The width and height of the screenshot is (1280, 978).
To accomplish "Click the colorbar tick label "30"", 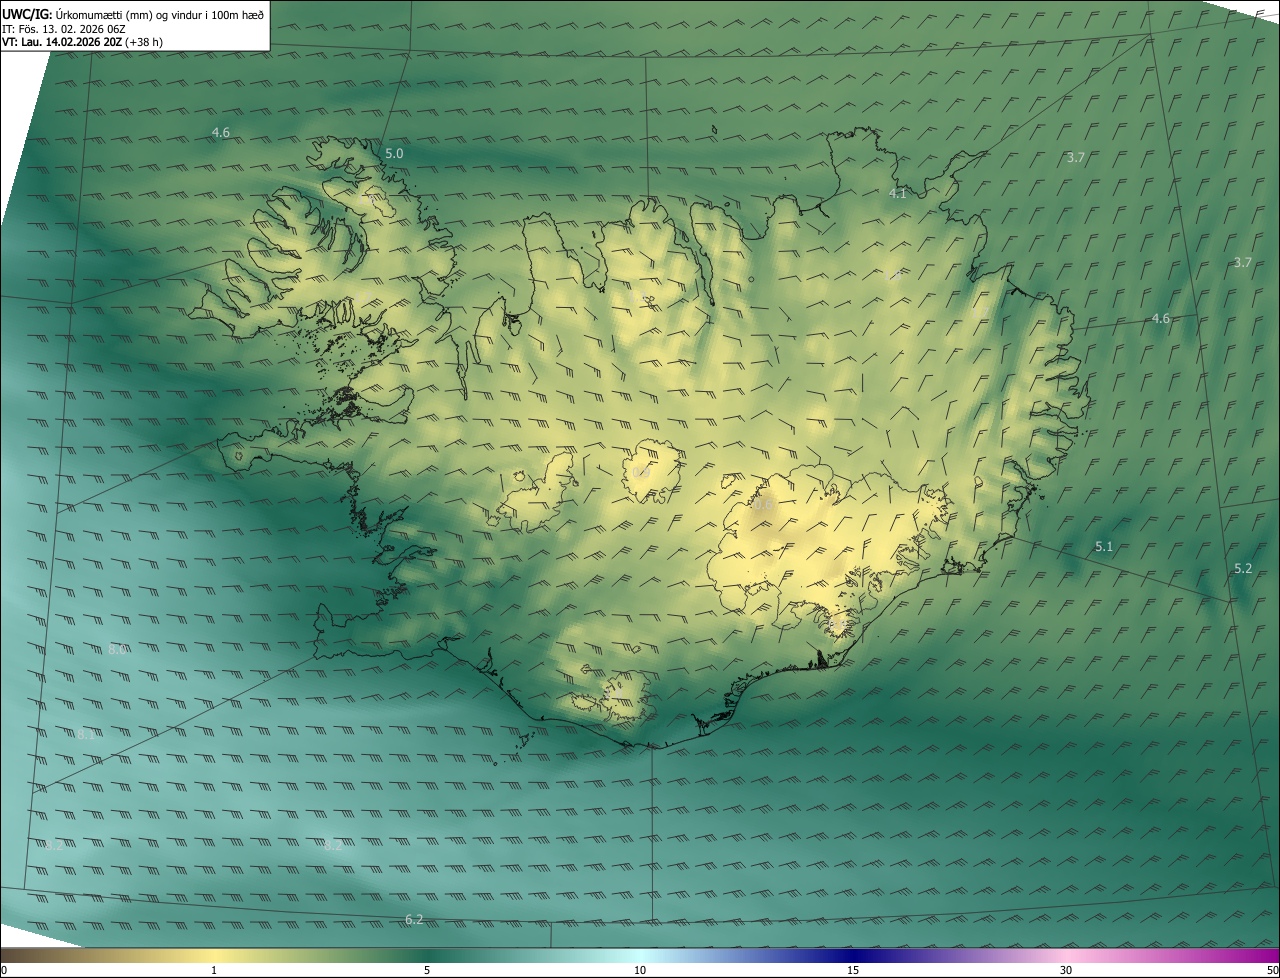I will (x=1066, y=970).
